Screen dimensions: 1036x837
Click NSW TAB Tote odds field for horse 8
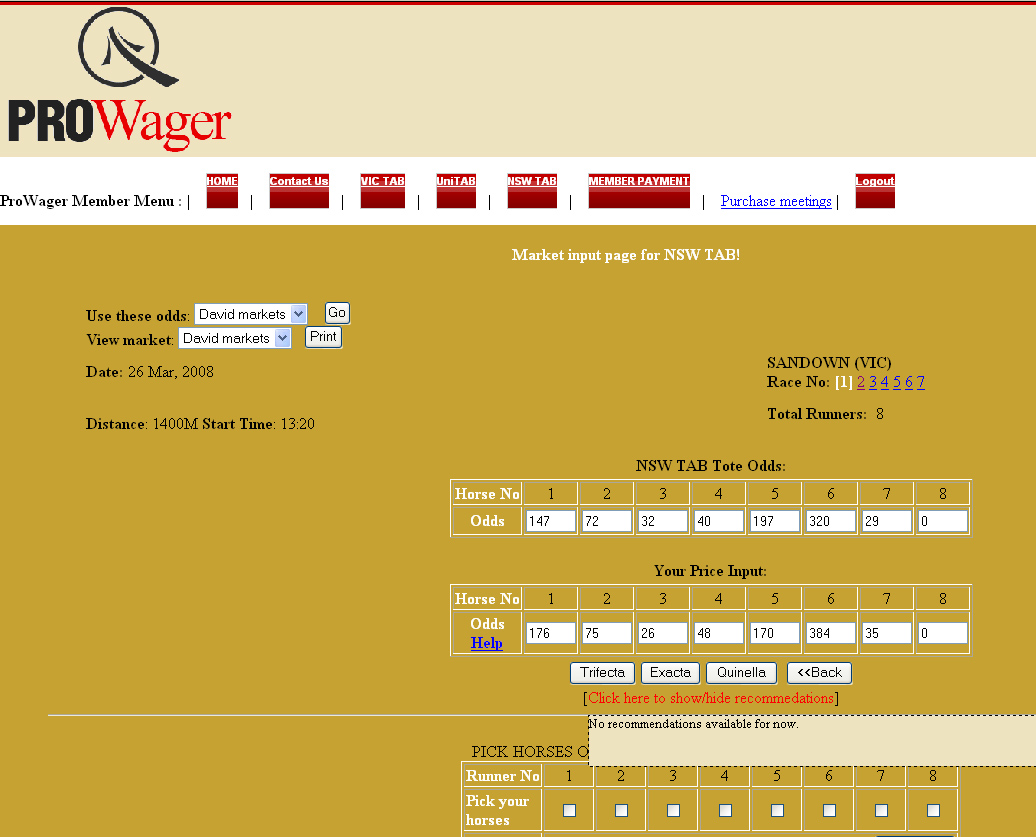coord(943,521)
